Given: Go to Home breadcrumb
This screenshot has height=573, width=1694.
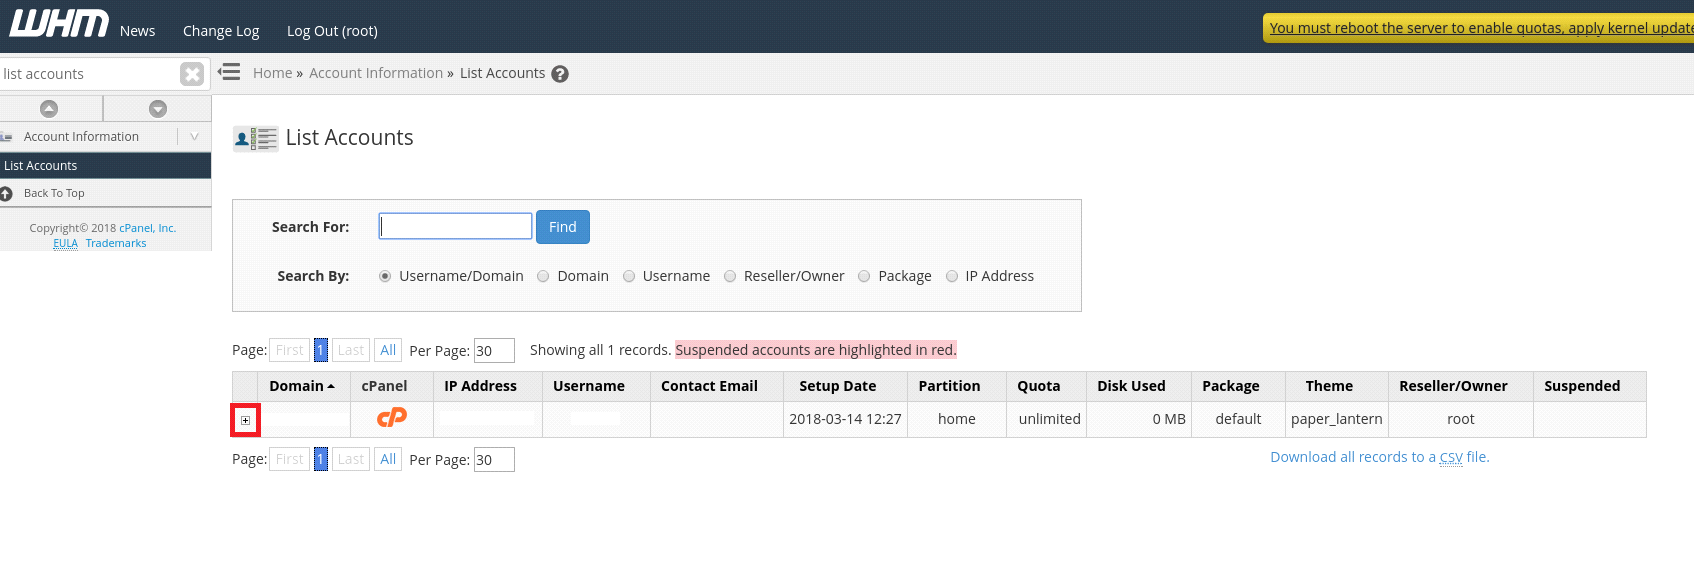Looking at the screenshot, I should coord(272,73).
